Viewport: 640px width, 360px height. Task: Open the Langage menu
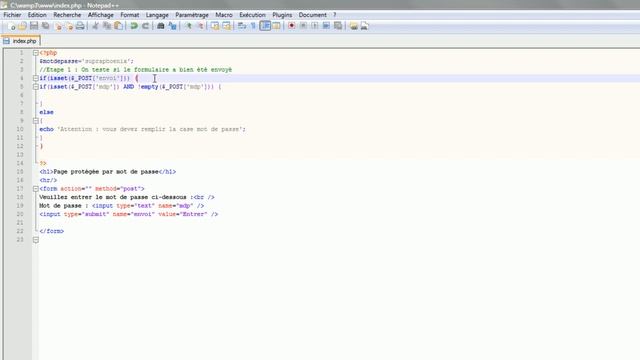click(157, 15)
